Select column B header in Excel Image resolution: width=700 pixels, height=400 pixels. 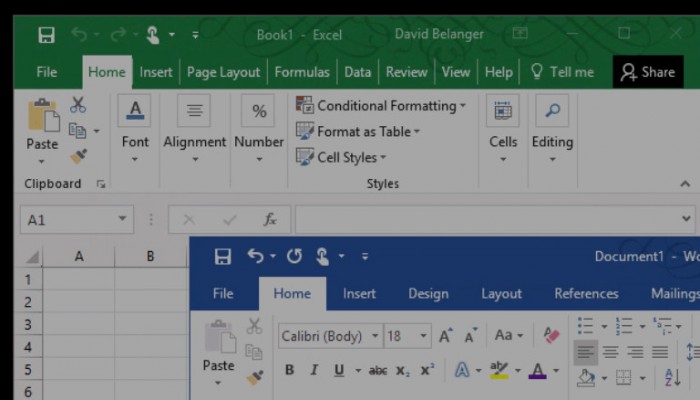150,257
